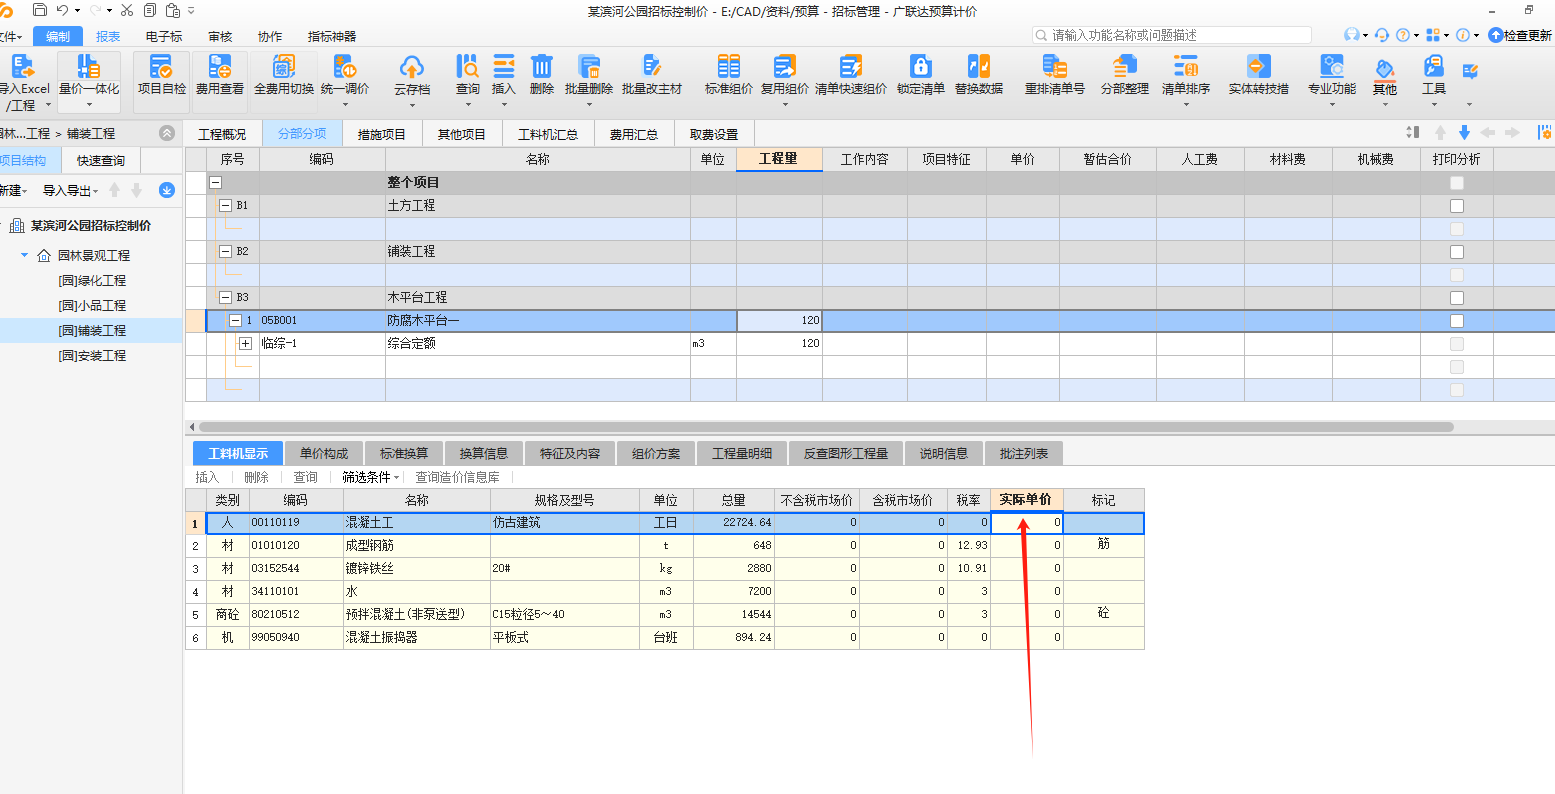Click the 清单快速组价 icon
The image size is (1555, 794).
851,67
